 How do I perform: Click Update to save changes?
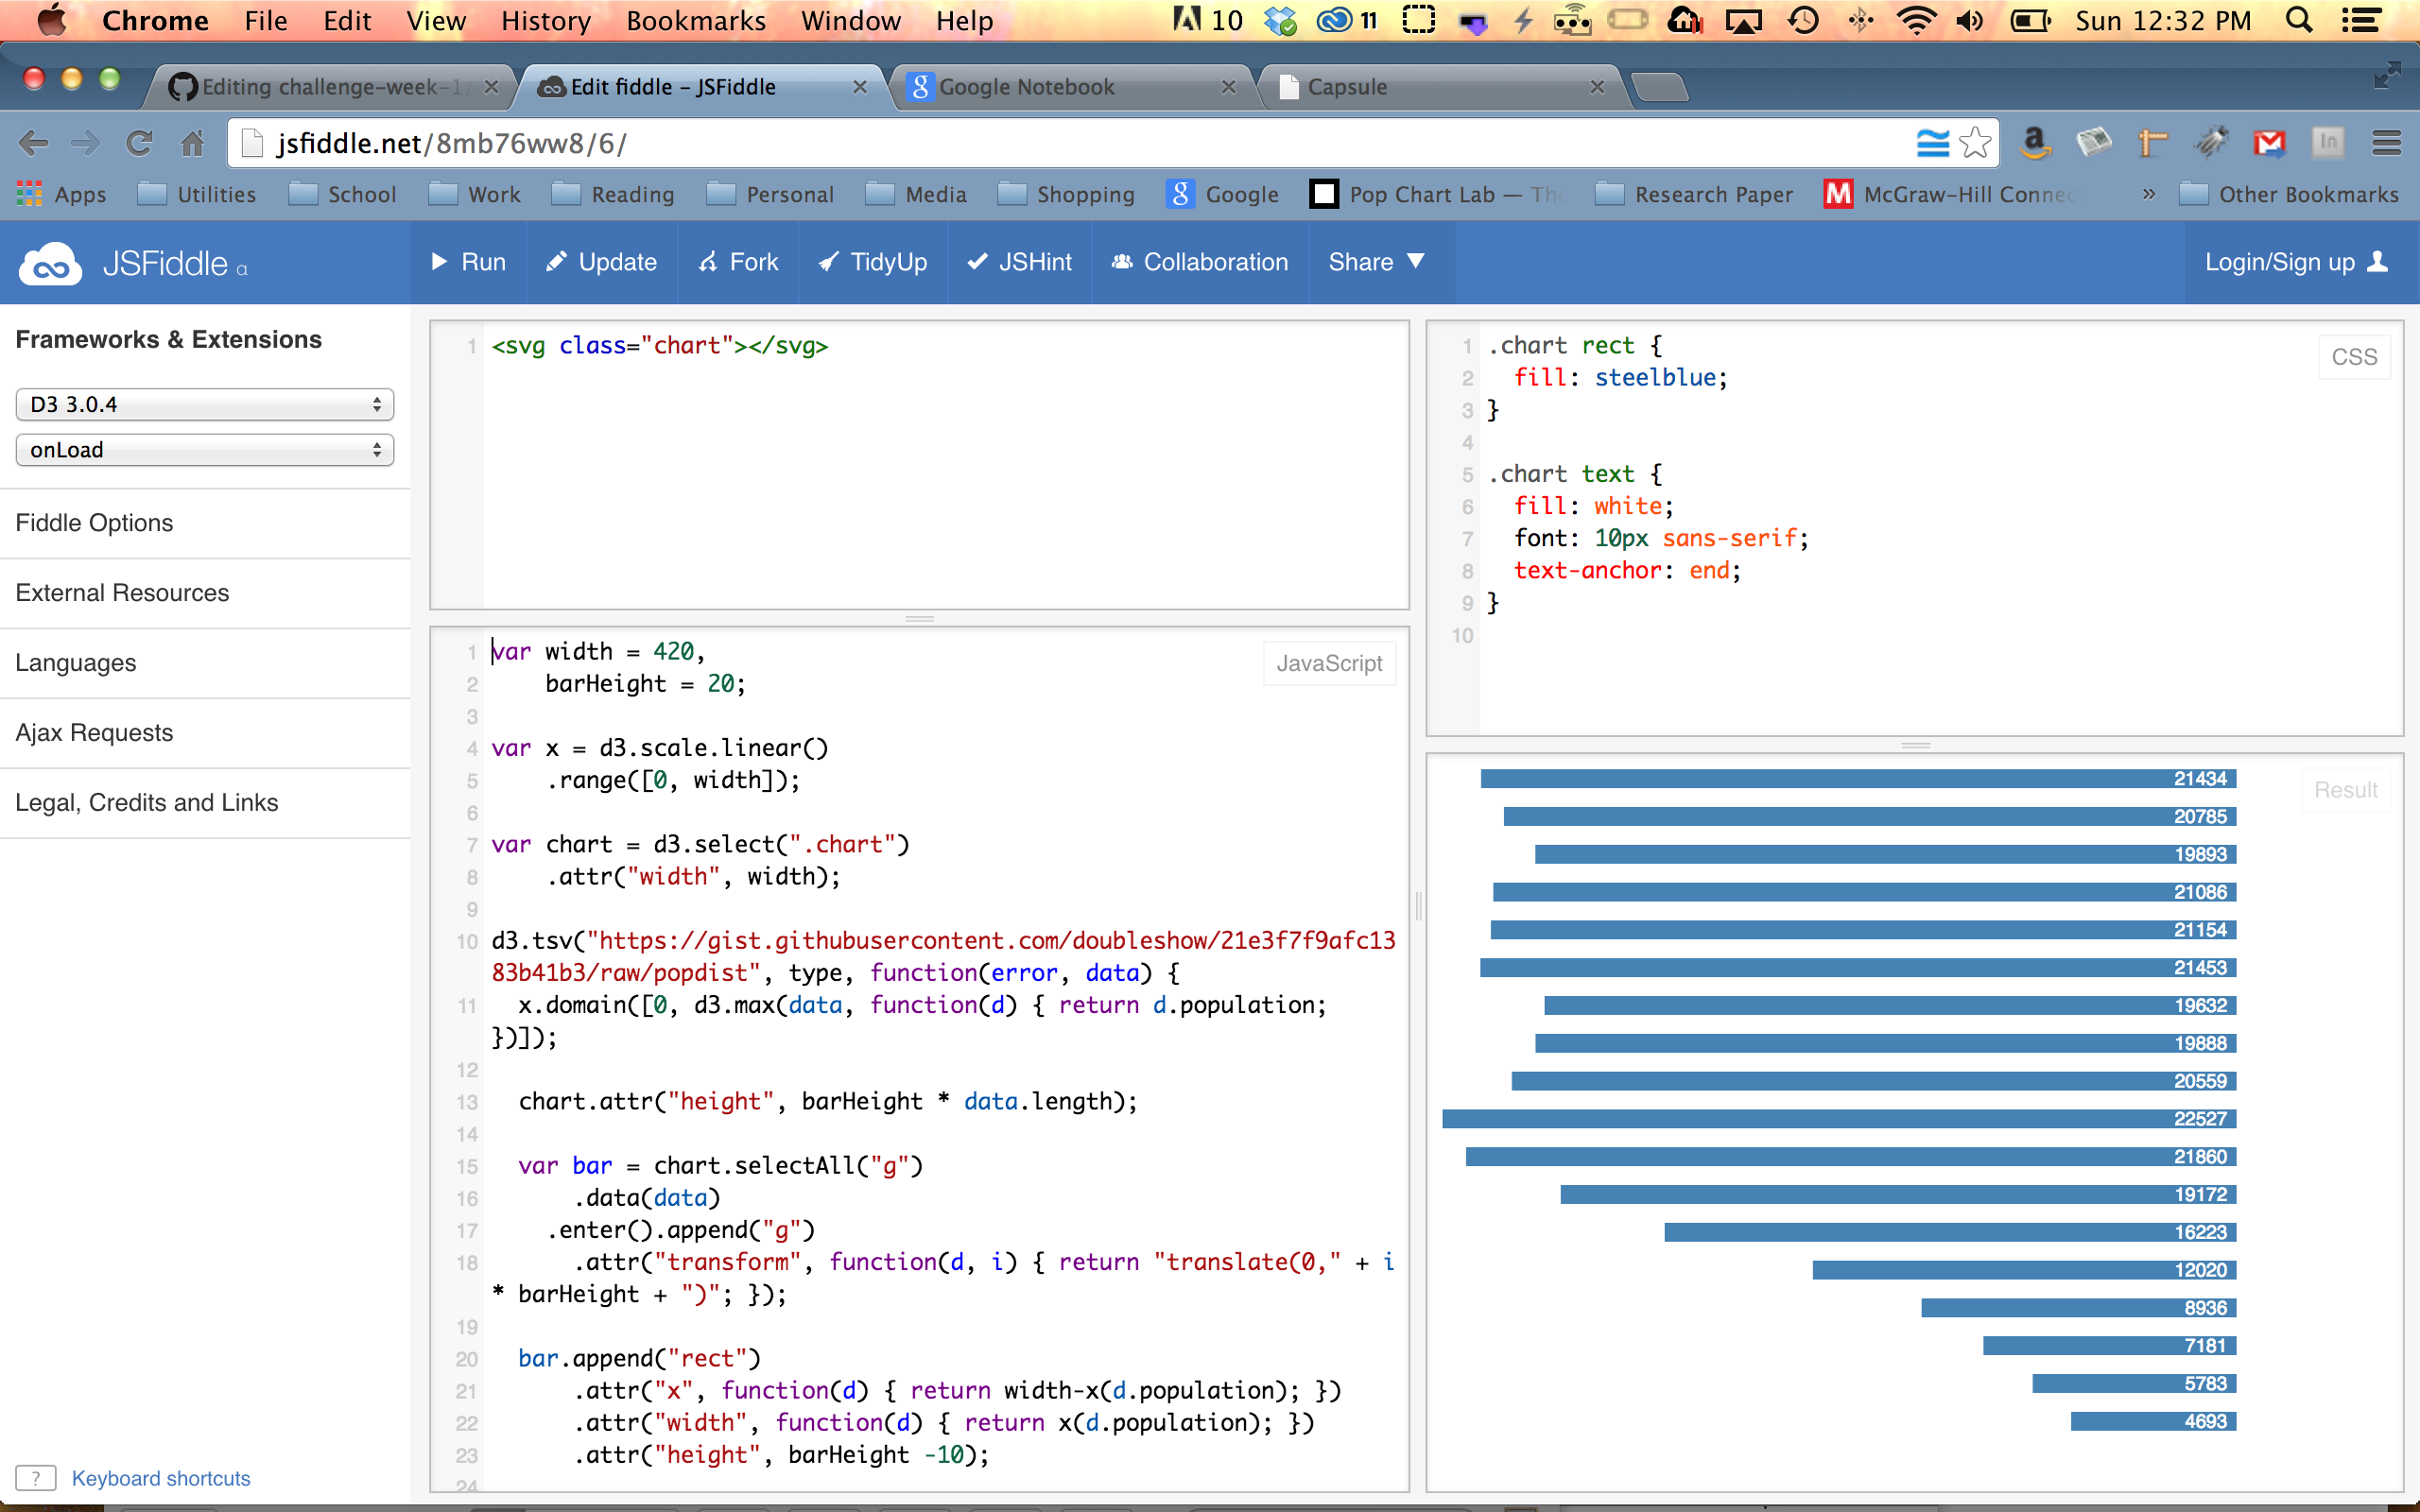[601, 262]
